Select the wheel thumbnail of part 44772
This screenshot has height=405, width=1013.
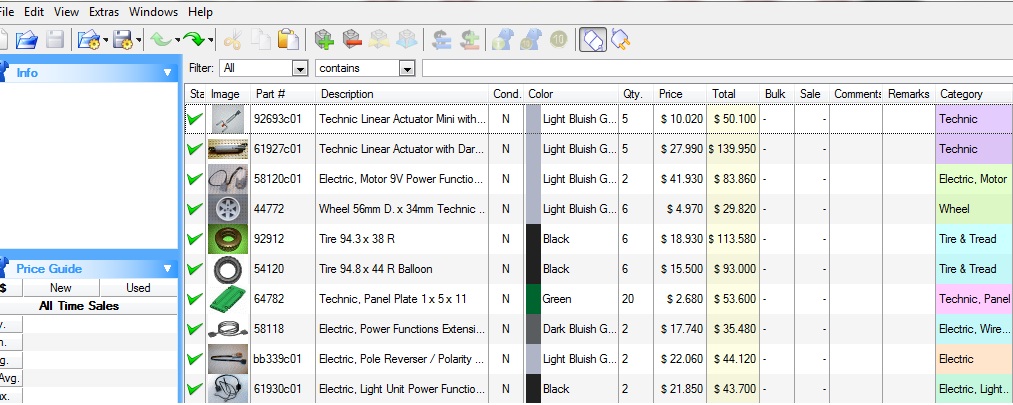(228, 209)
